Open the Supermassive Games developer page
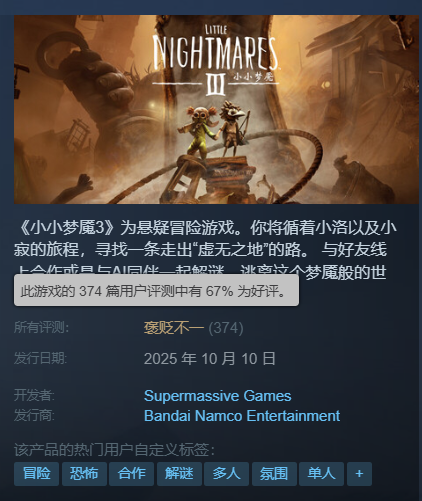This screenshot has width=422, height=501. [x=218, y=396]
